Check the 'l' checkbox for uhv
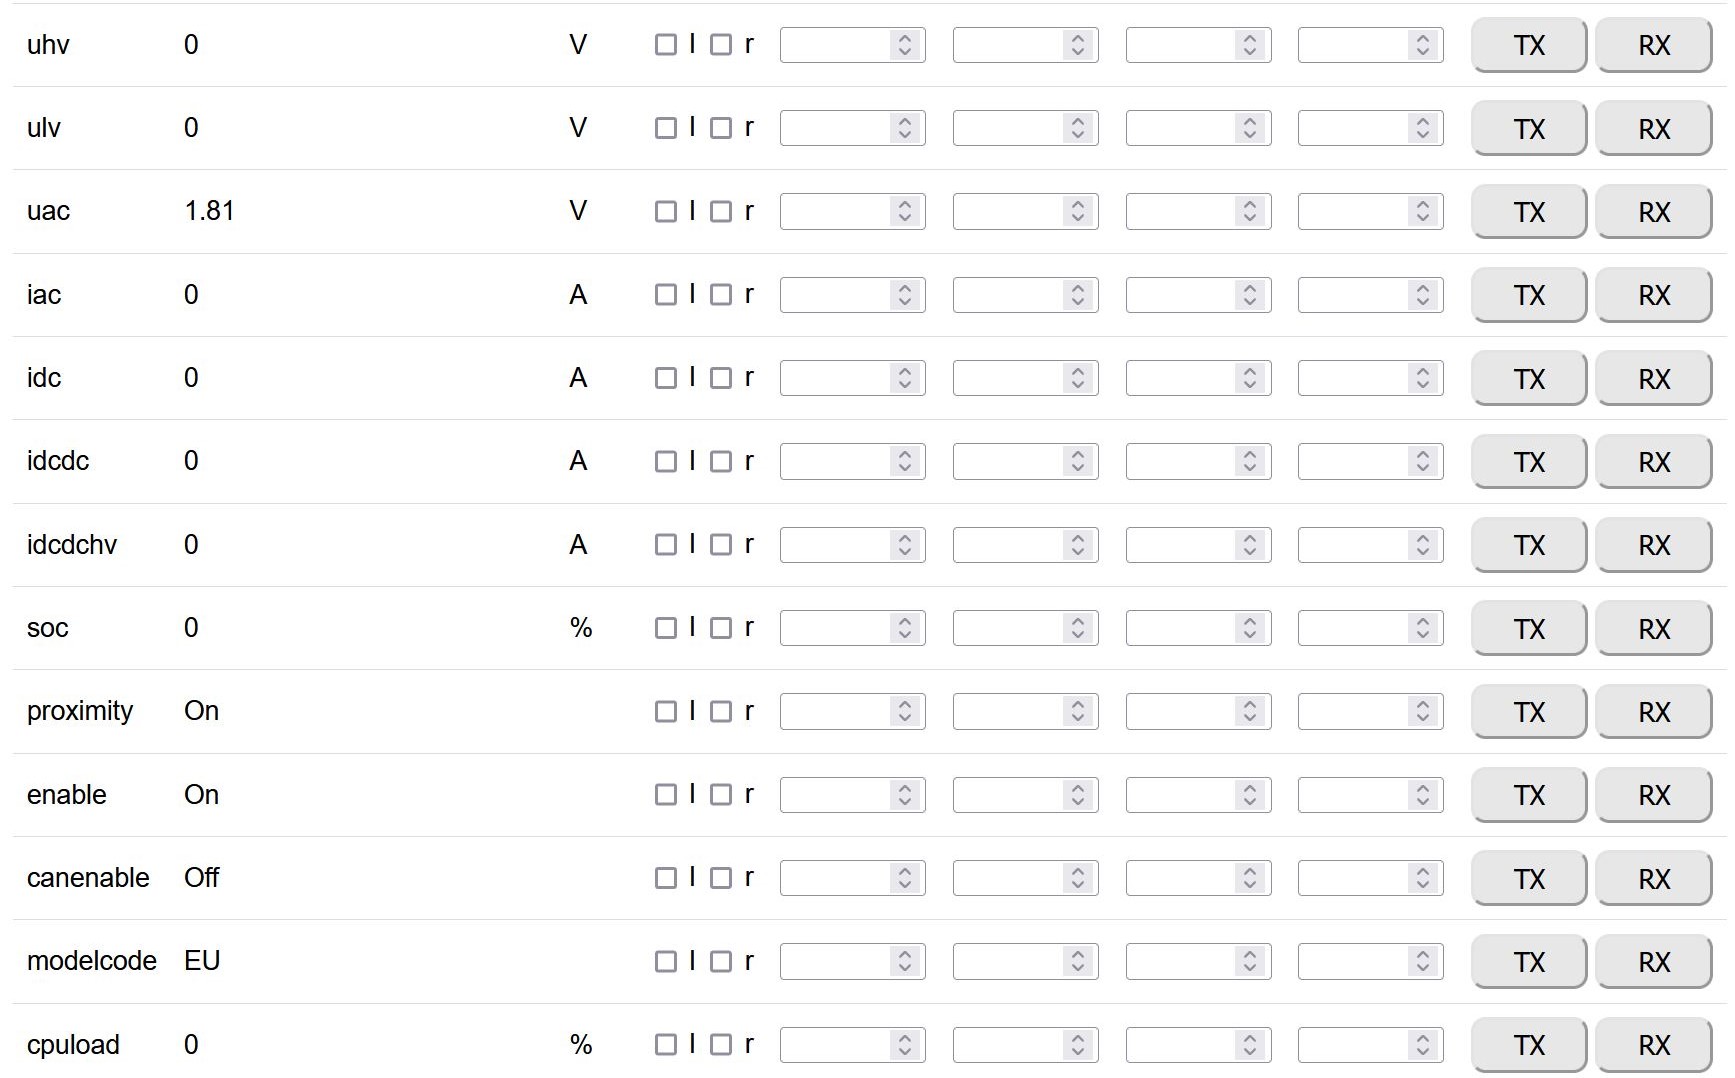The height and width of the screenshot is (1078, 1735). 665,45
